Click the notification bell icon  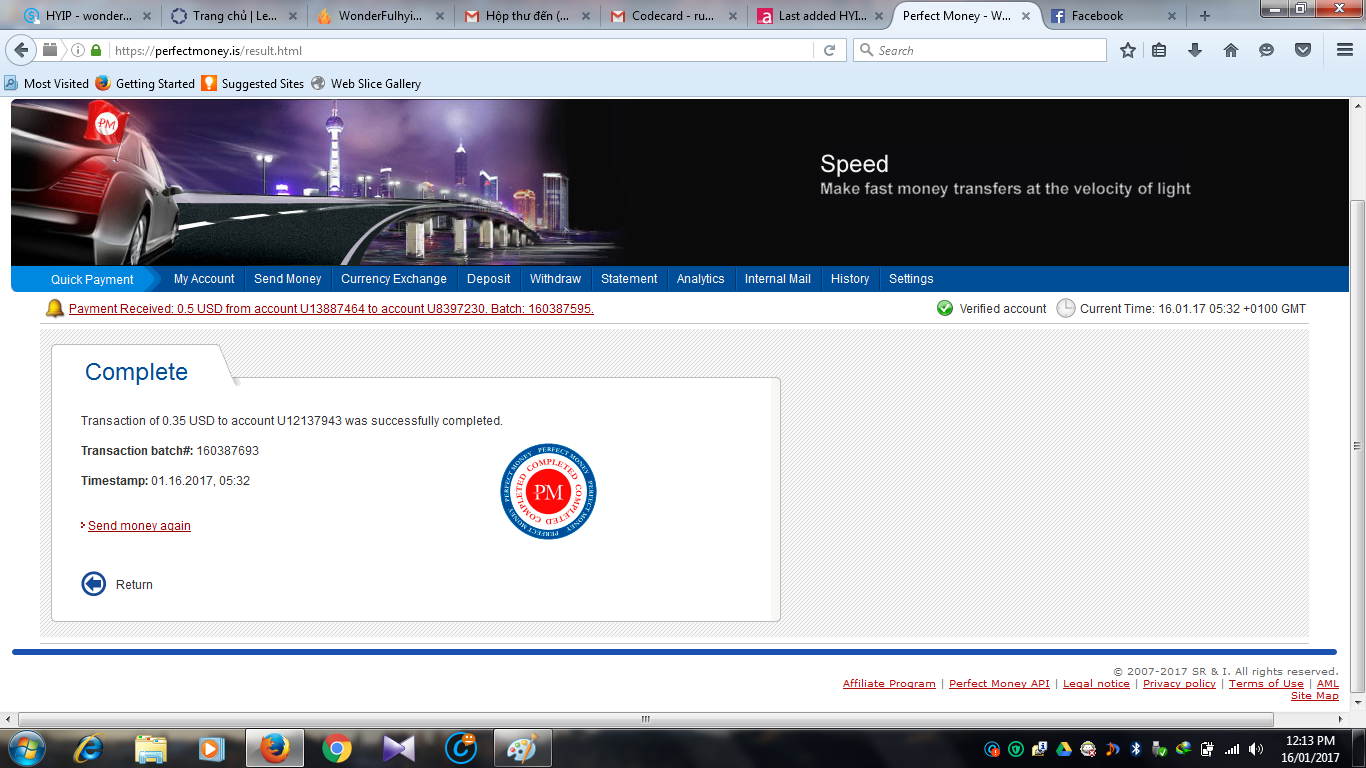(x=55, y=308)
